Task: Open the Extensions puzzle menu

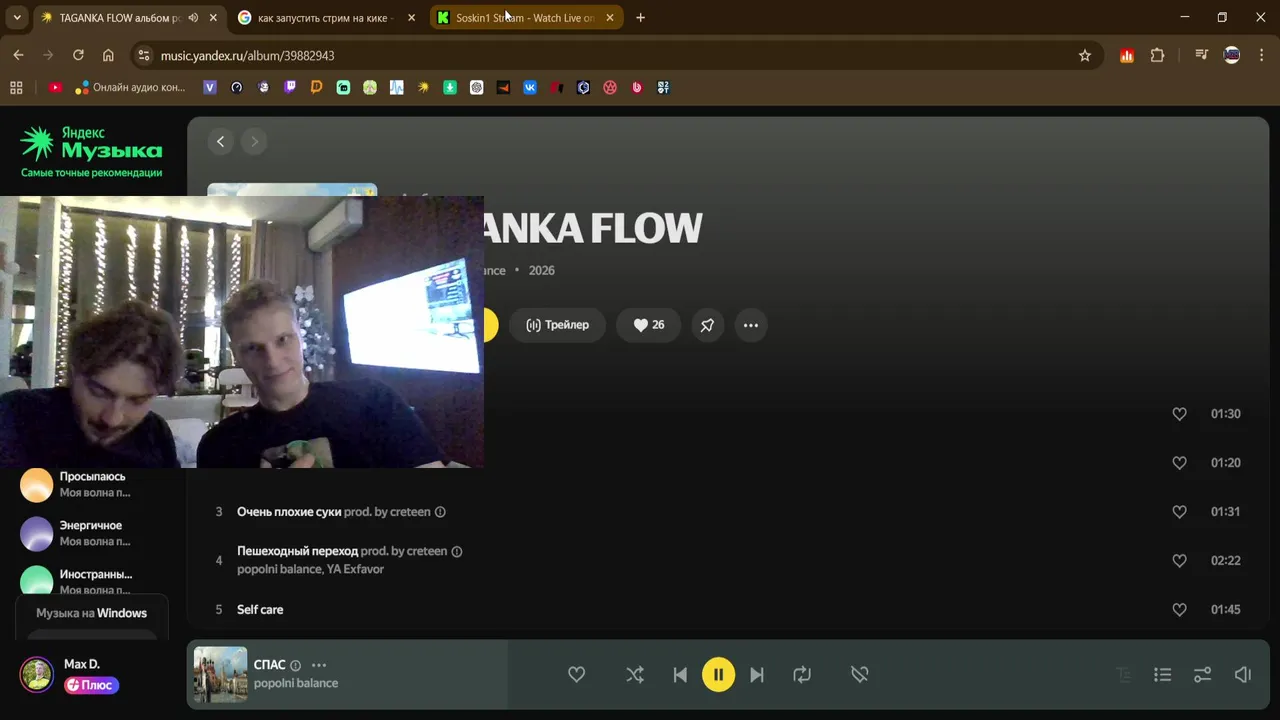Action: click(x=1158, y=56)
